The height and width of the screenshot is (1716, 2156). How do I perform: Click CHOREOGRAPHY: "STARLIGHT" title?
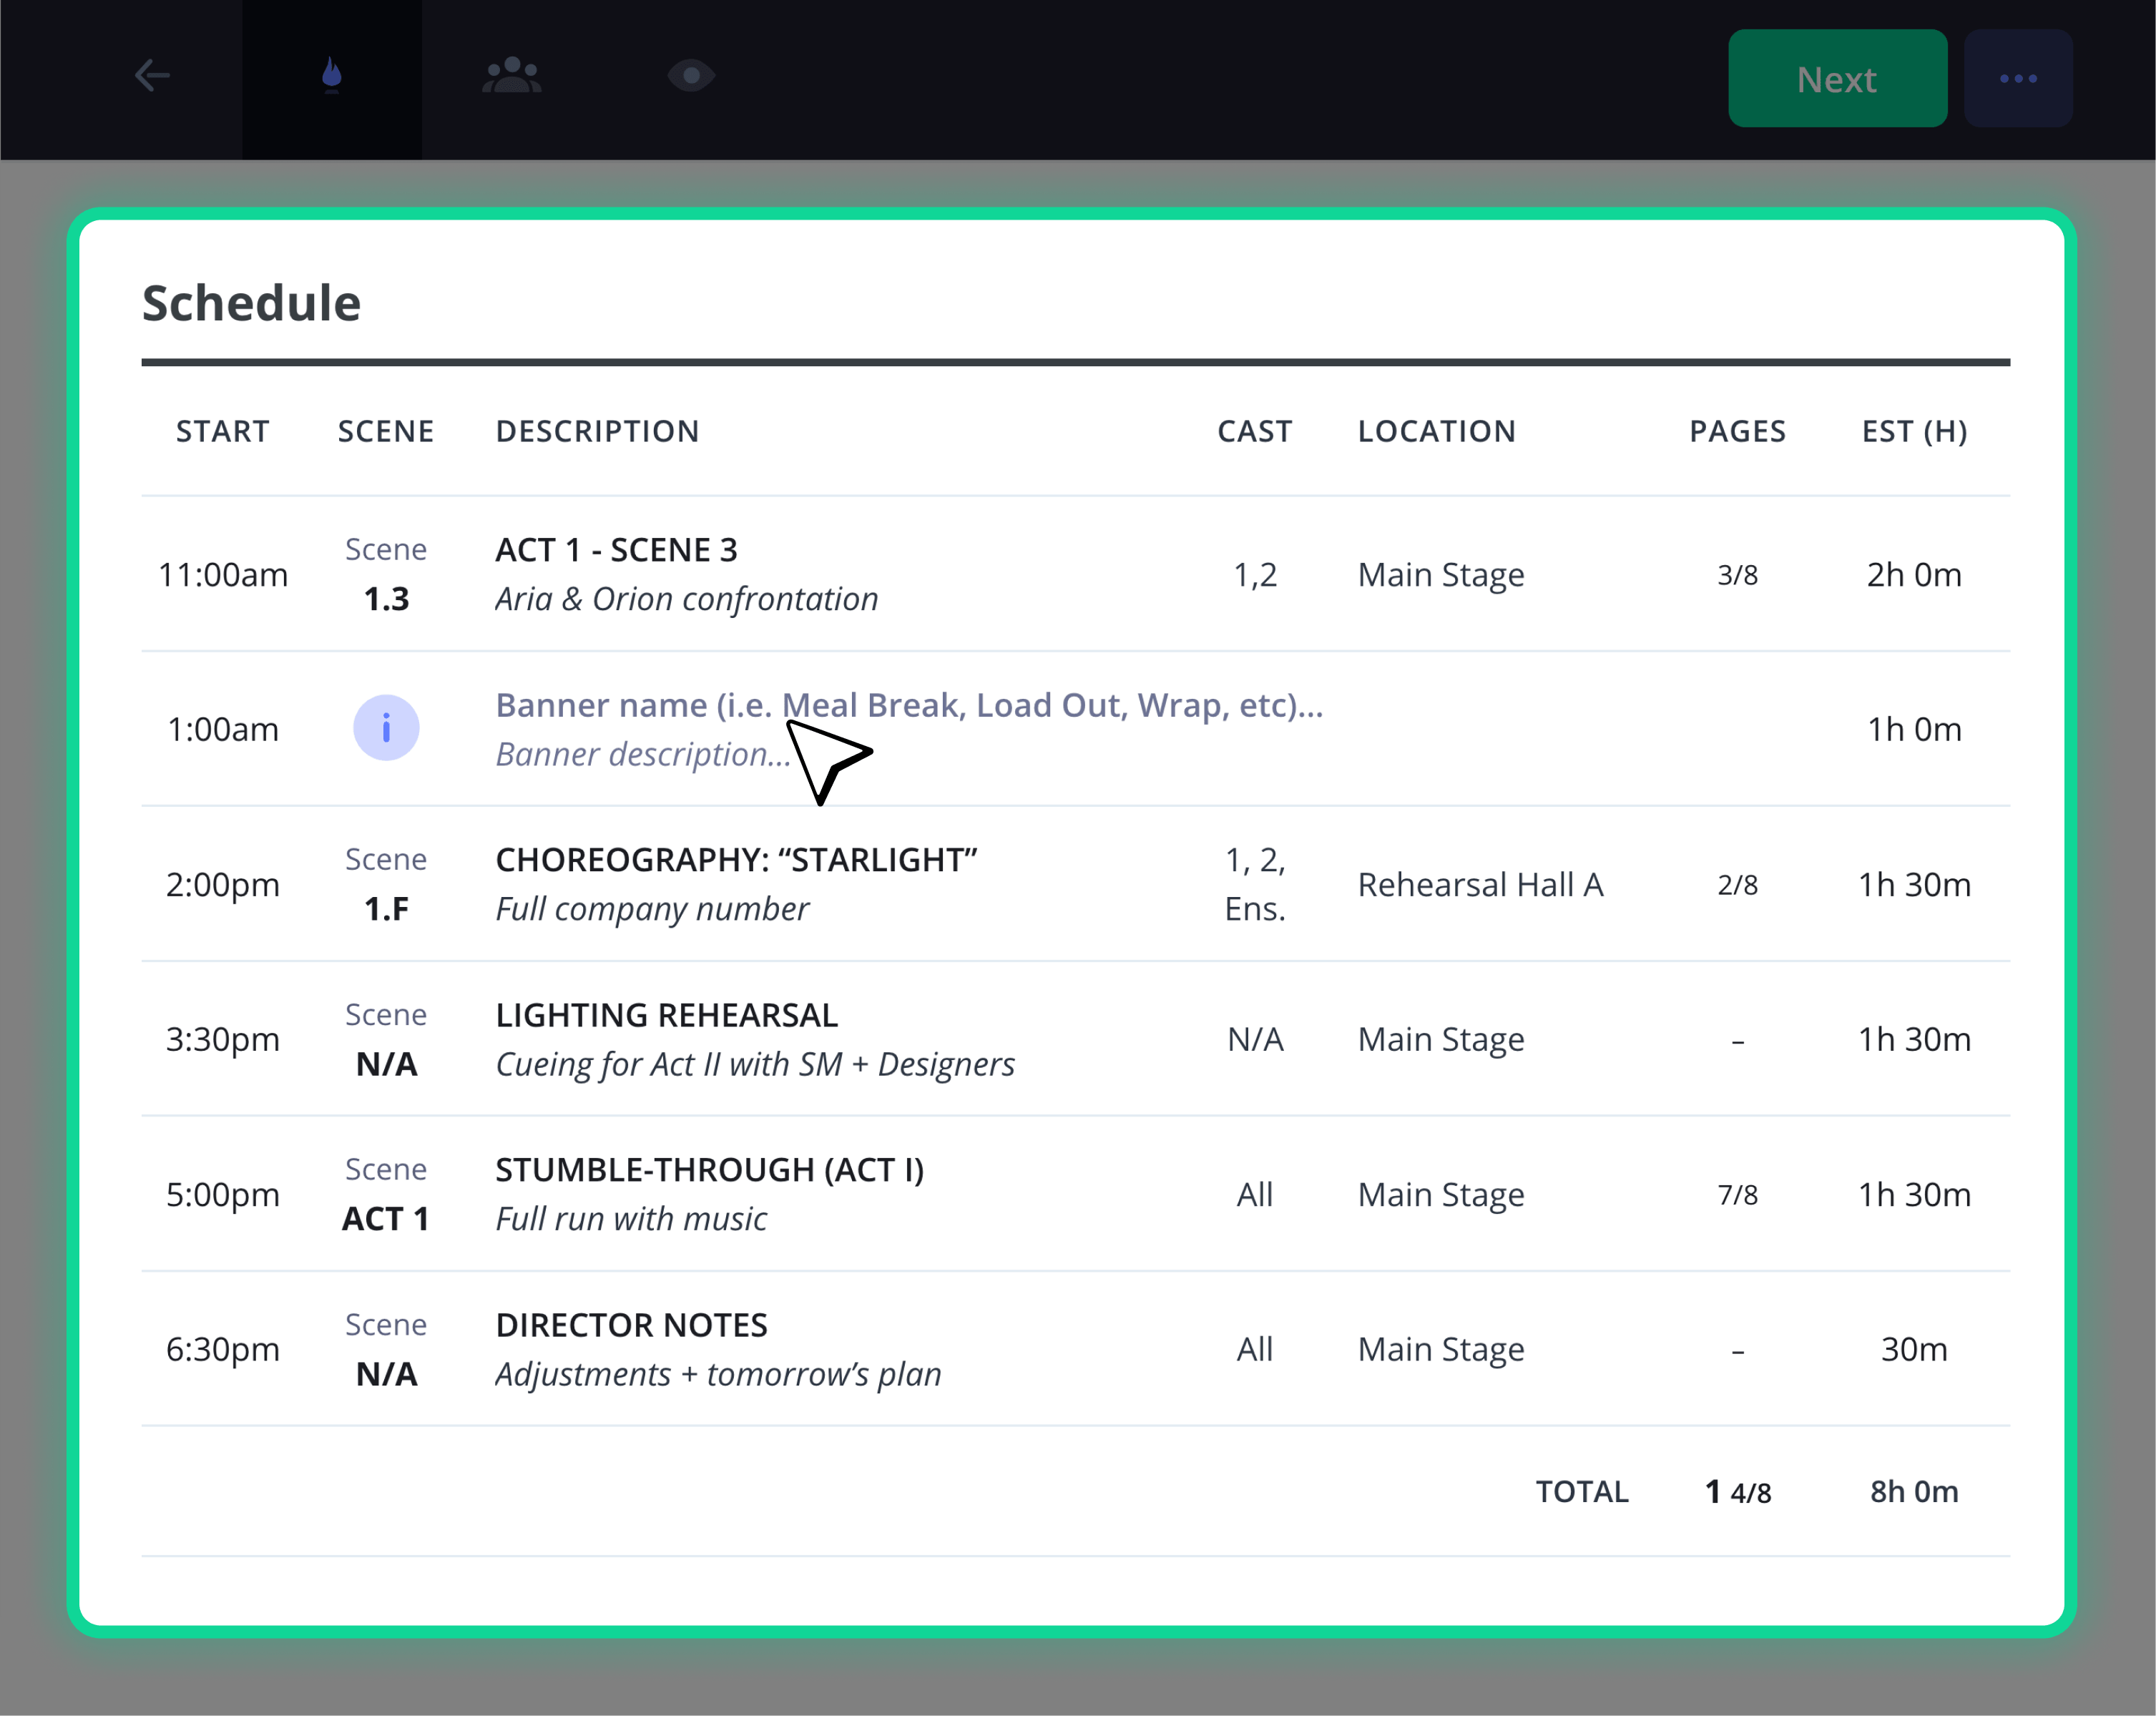[x=736, y=860]
